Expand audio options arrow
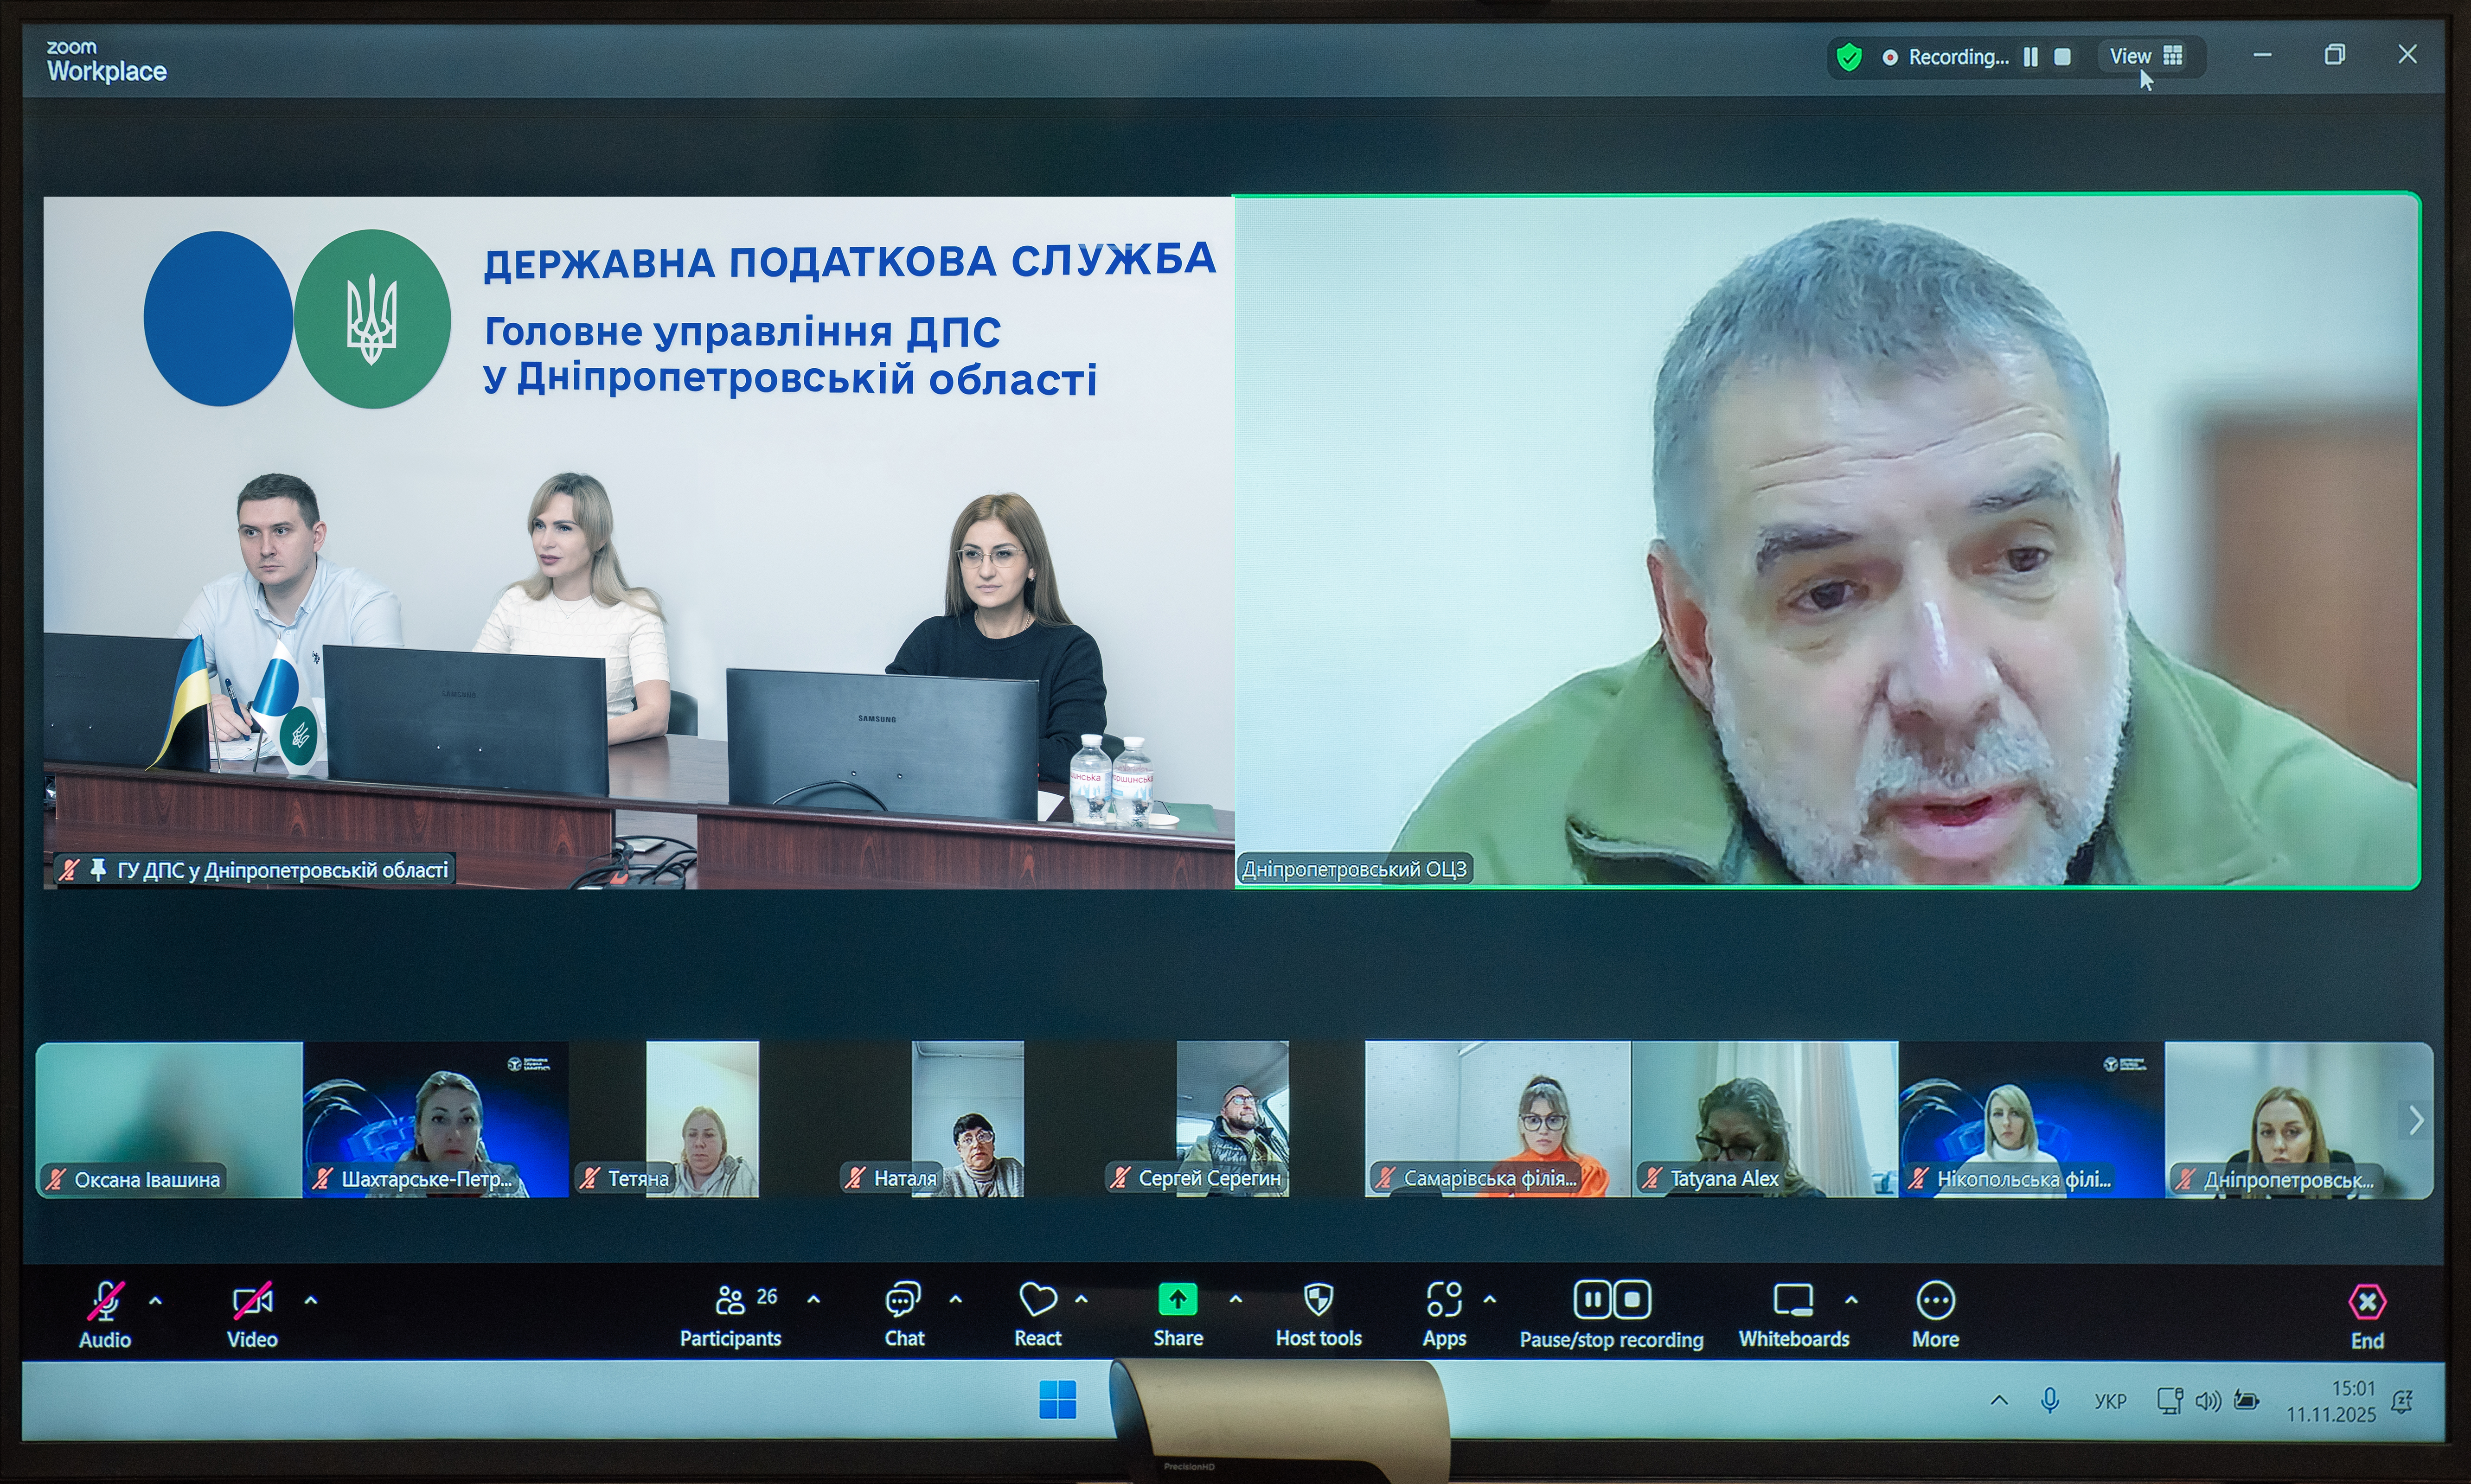 tap(156, 1301)
